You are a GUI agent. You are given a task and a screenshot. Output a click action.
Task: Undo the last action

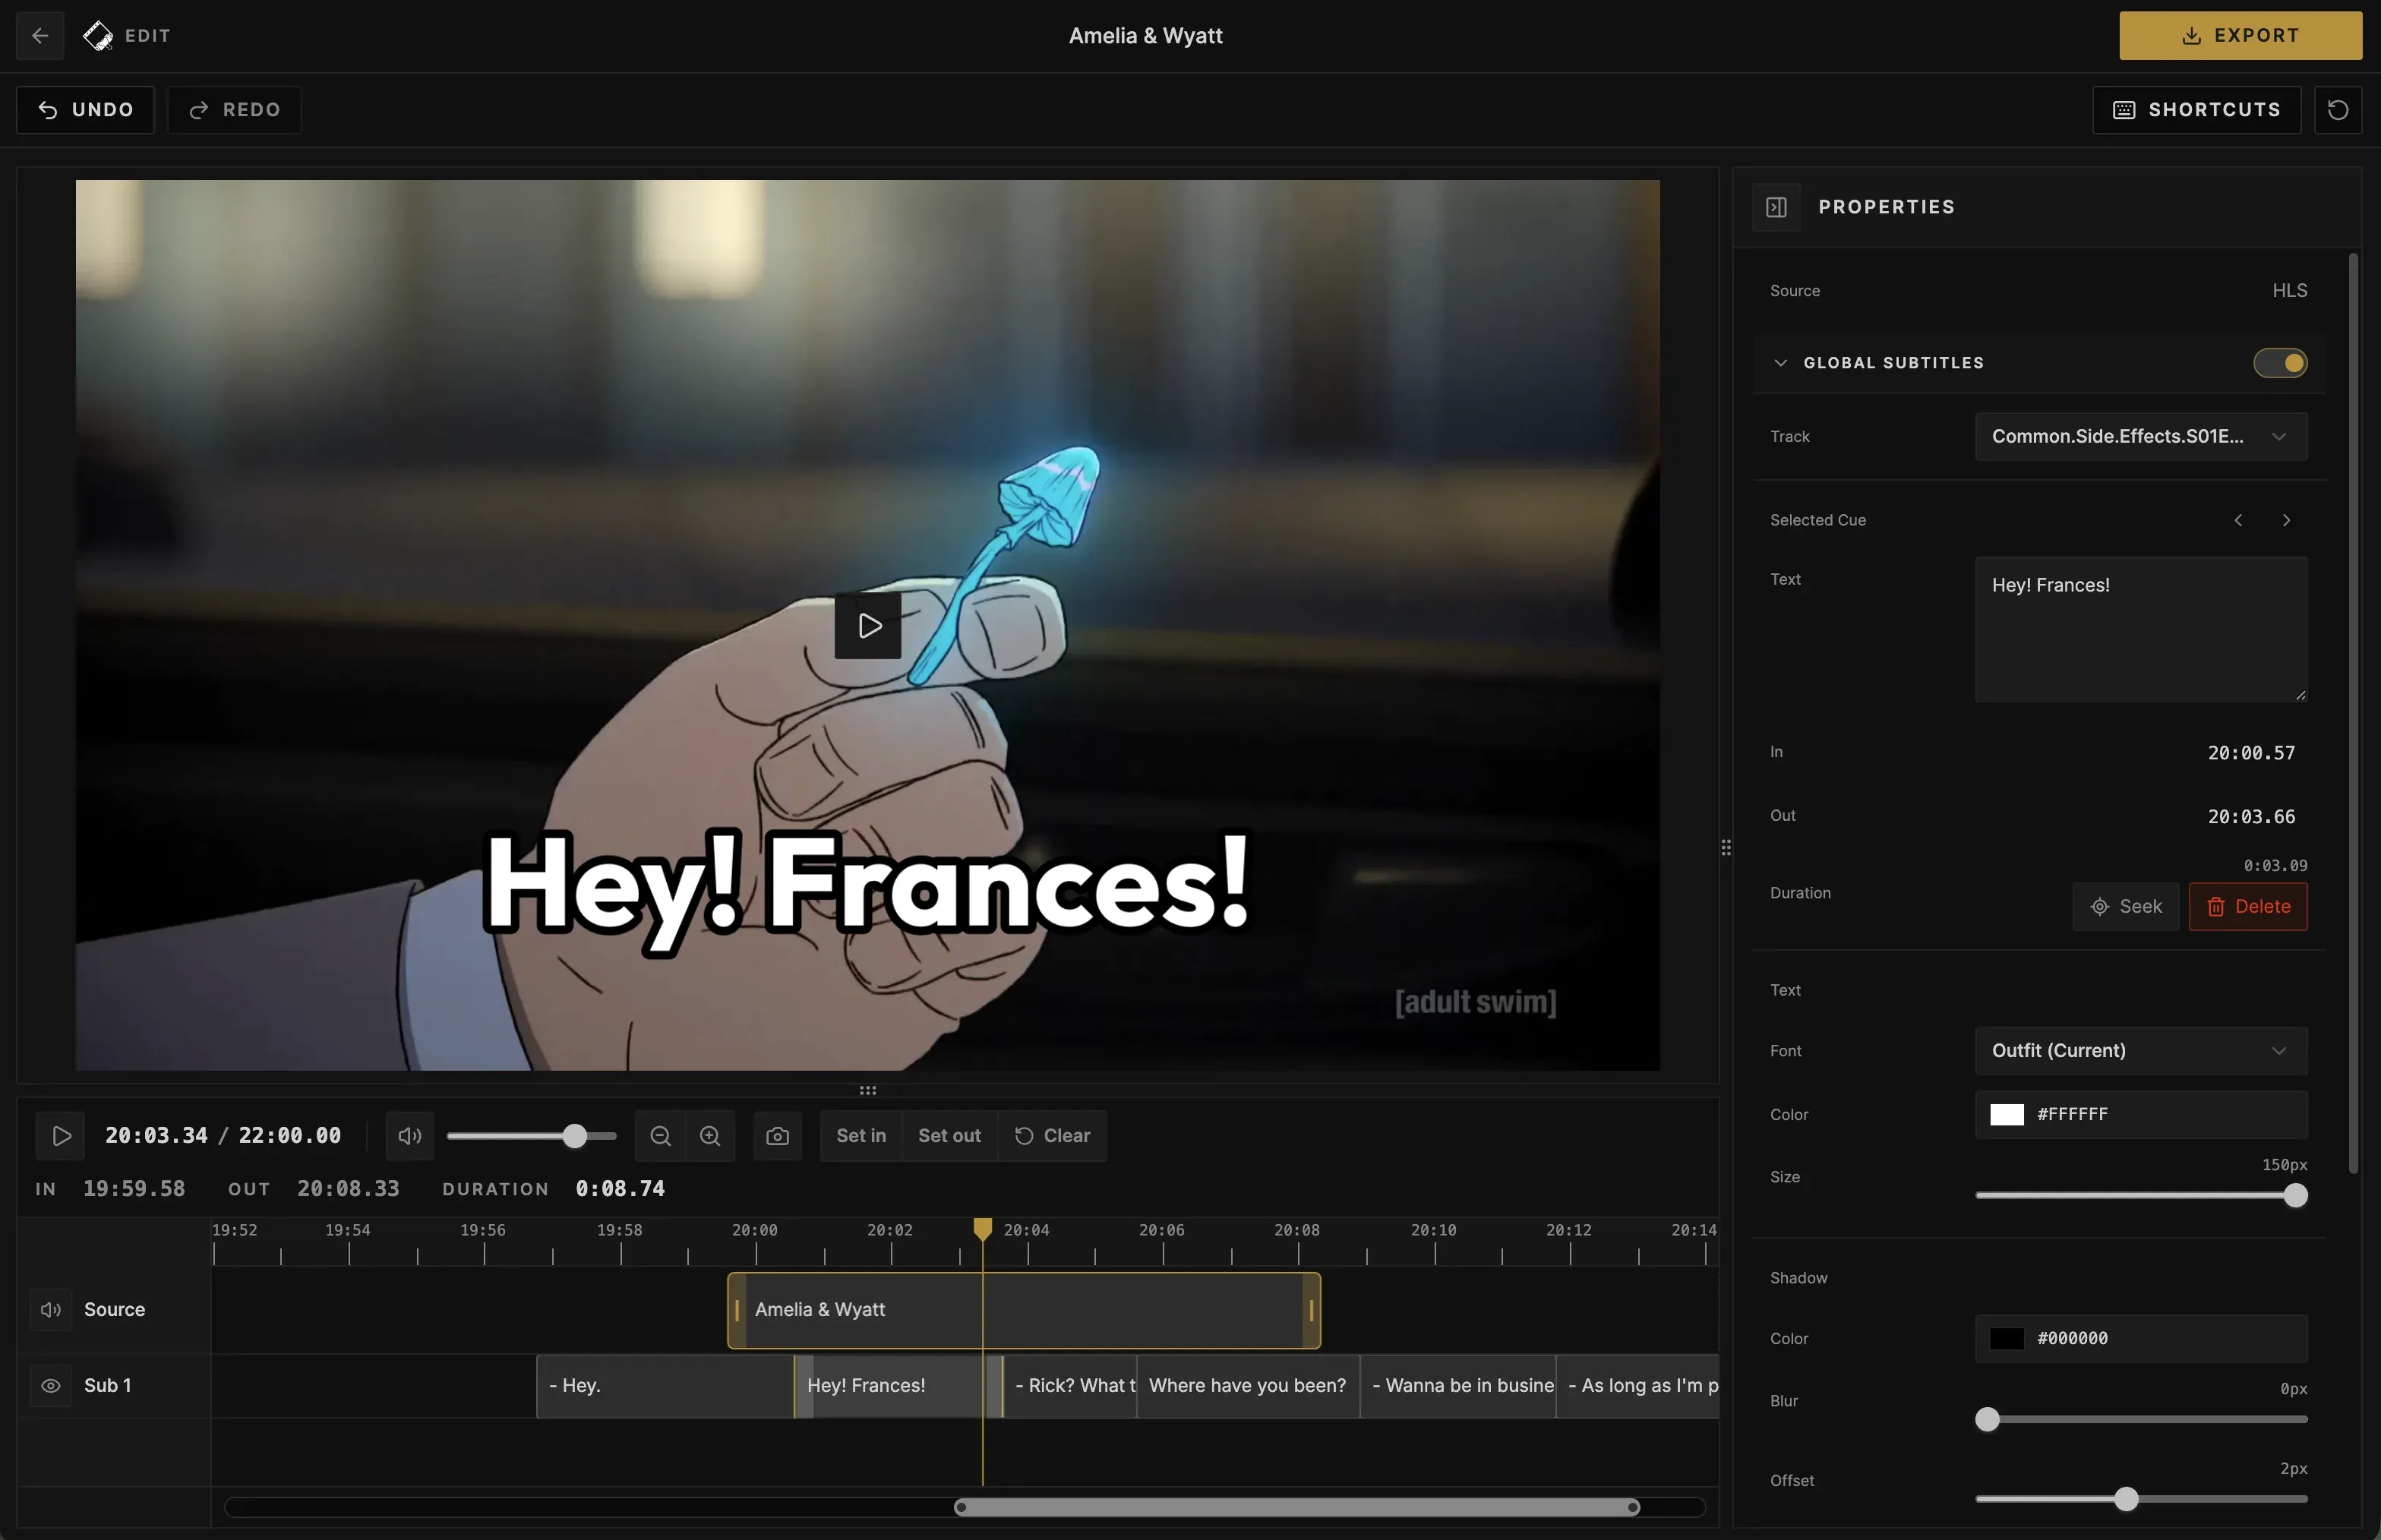pyautogui.click(x=86, y=109)
